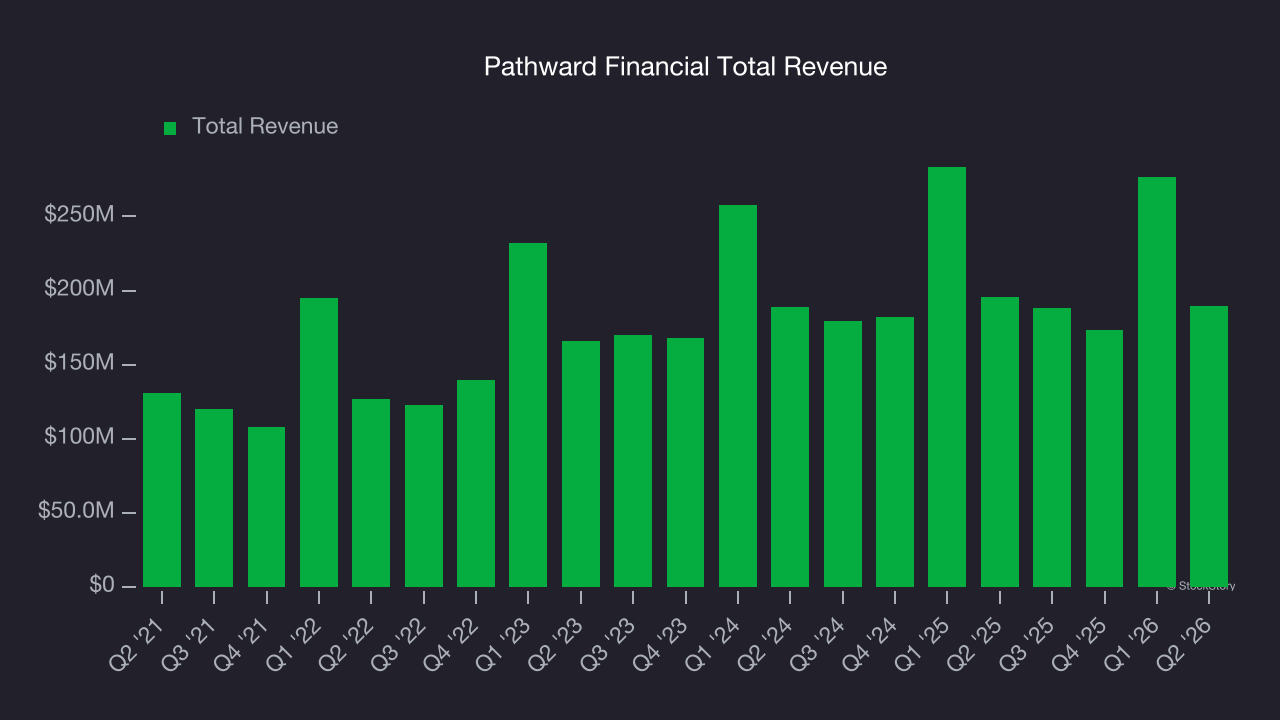The height and width of the screenshot is (720, 1280).
Task: Select the Q2 '21 revenue bar
Action: coord(162,490)
